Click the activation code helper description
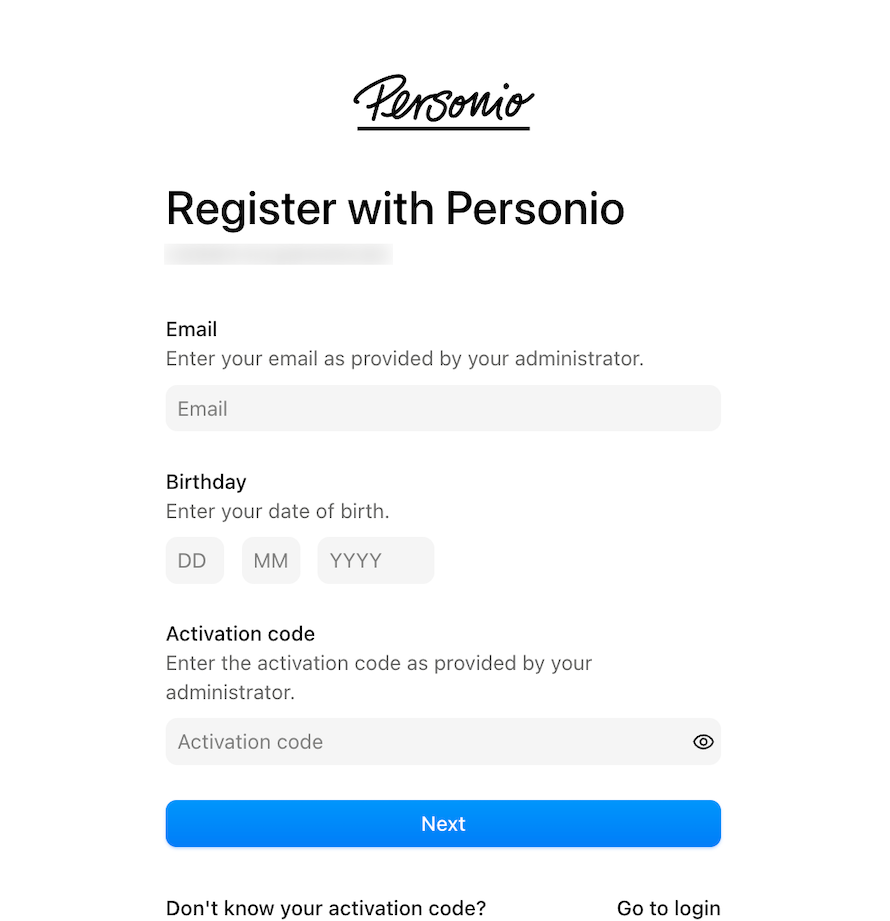 379,678
